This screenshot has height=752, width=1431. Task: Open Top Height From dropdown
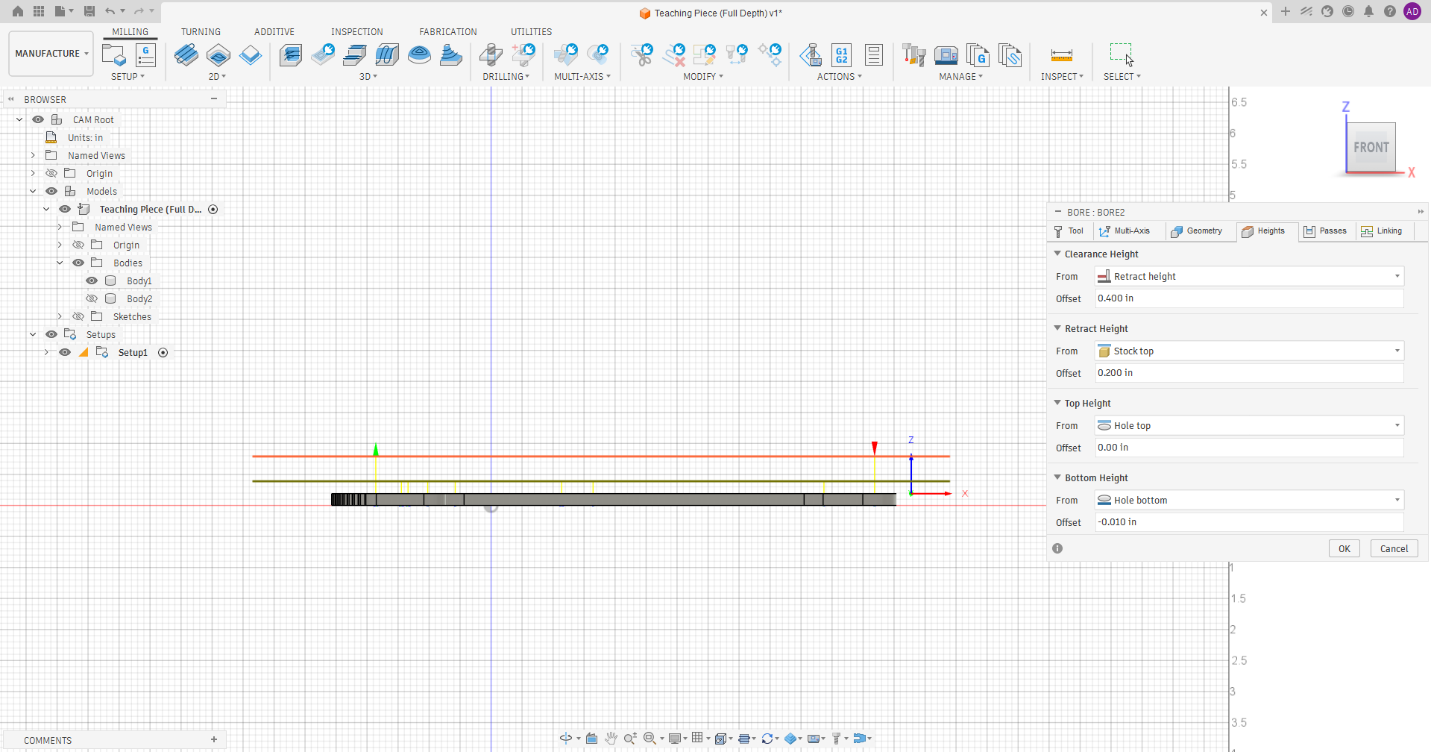[1249, 426]
